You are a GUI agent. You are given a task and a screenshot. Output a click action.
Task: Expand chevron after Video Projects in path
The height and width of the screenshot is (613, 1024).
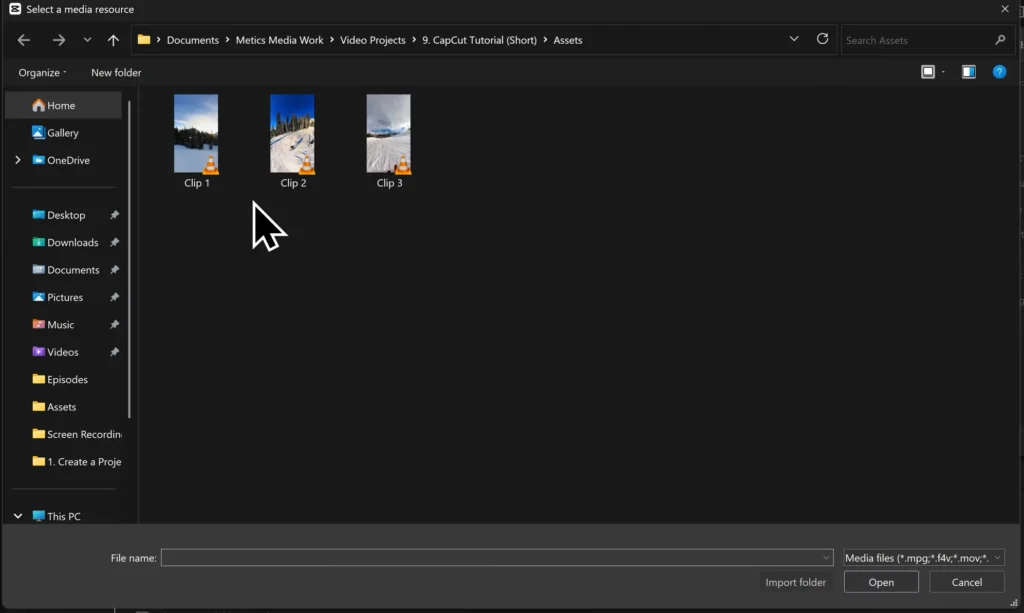[414, 40]
